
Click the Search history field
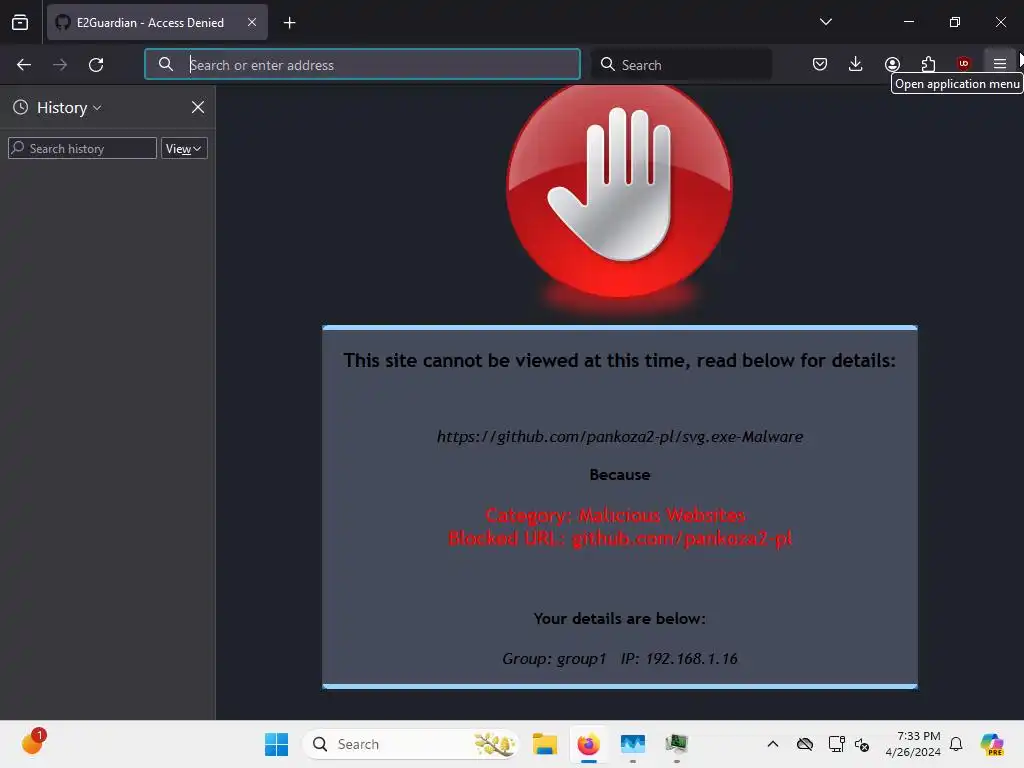82,148
